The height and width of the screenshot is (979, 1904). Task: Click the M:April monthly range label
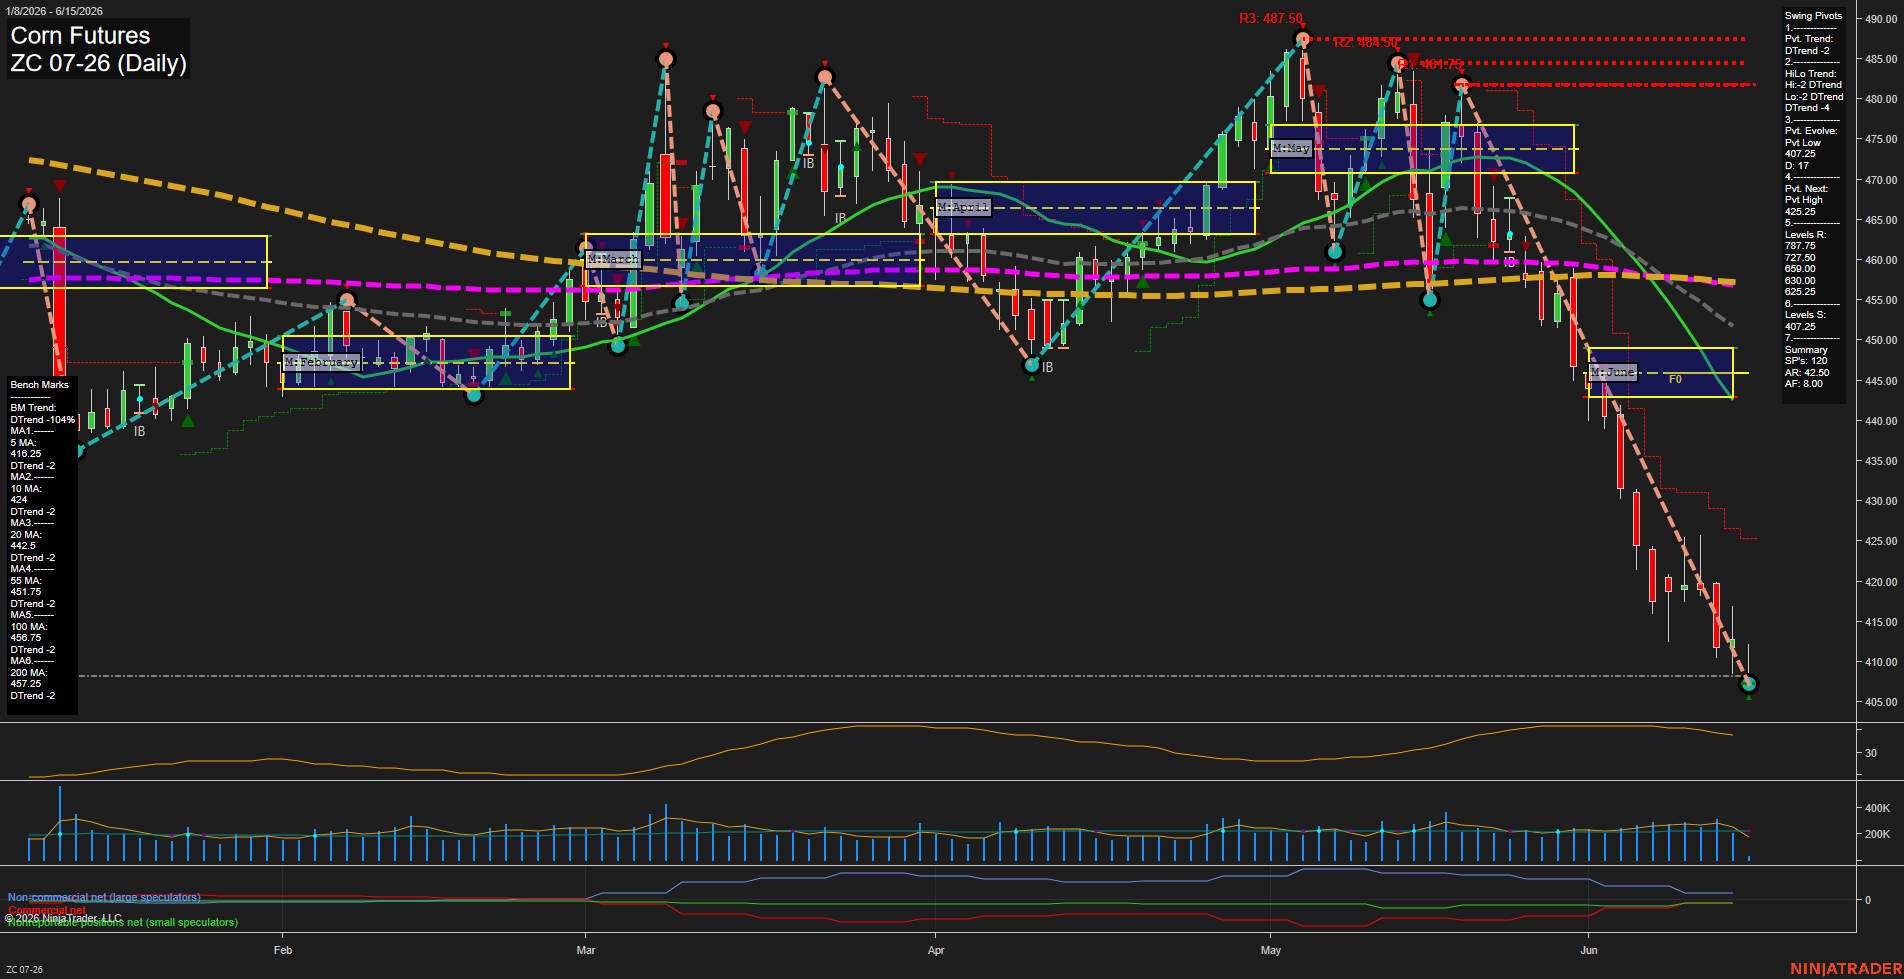tap(963, 207)
